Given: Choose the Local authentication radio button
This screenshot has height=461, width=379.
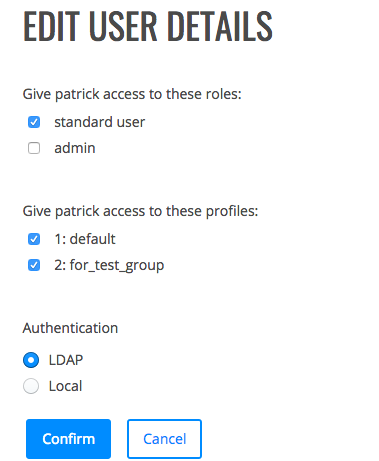Looking at the screenshot, I should [31, 386].
